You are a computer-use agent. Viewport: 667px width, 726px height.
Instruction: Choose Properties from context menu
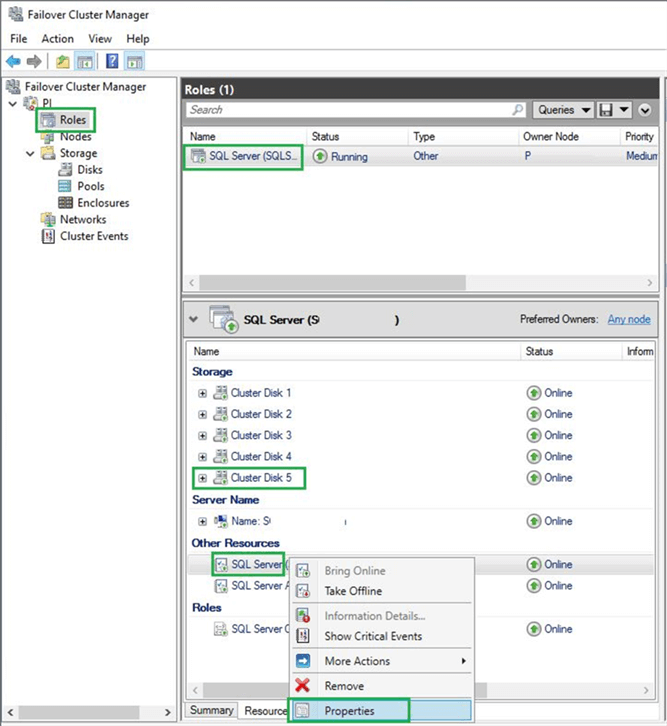(x=382, y=710)
